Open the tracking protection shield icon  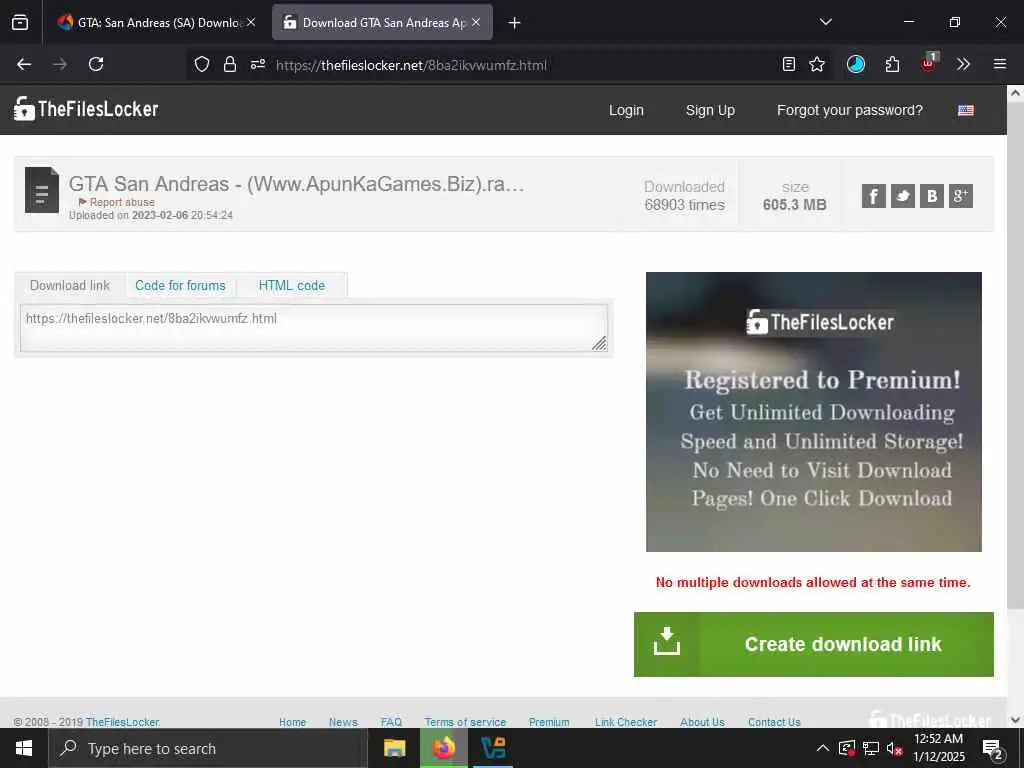pyautogui.click(x=202, y=64)
